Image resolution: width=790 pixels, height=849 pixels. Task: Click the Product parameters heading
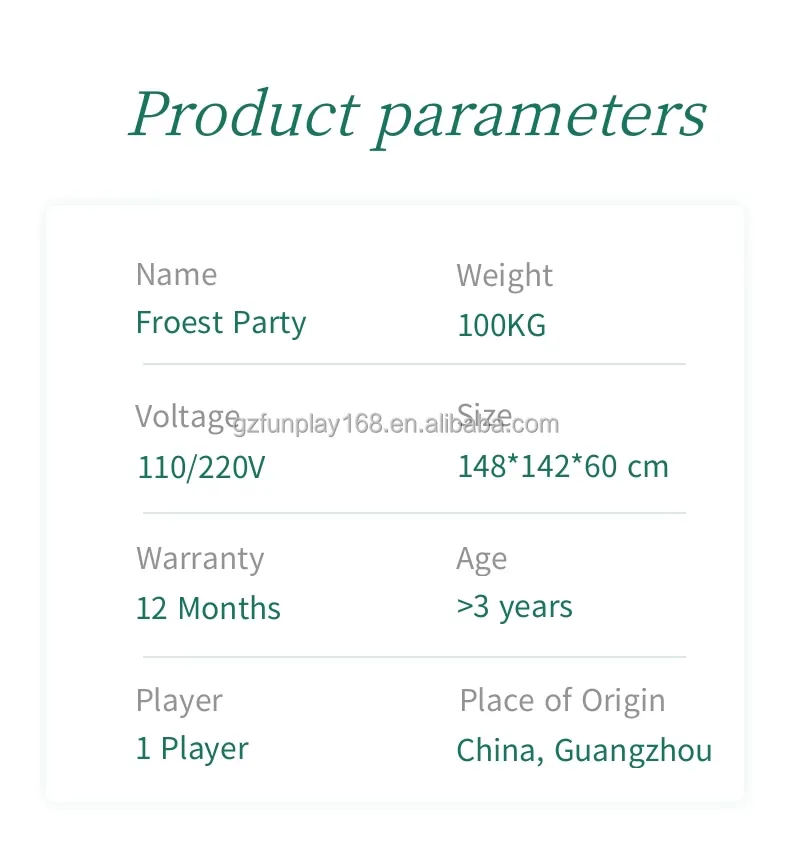point(417,114)
